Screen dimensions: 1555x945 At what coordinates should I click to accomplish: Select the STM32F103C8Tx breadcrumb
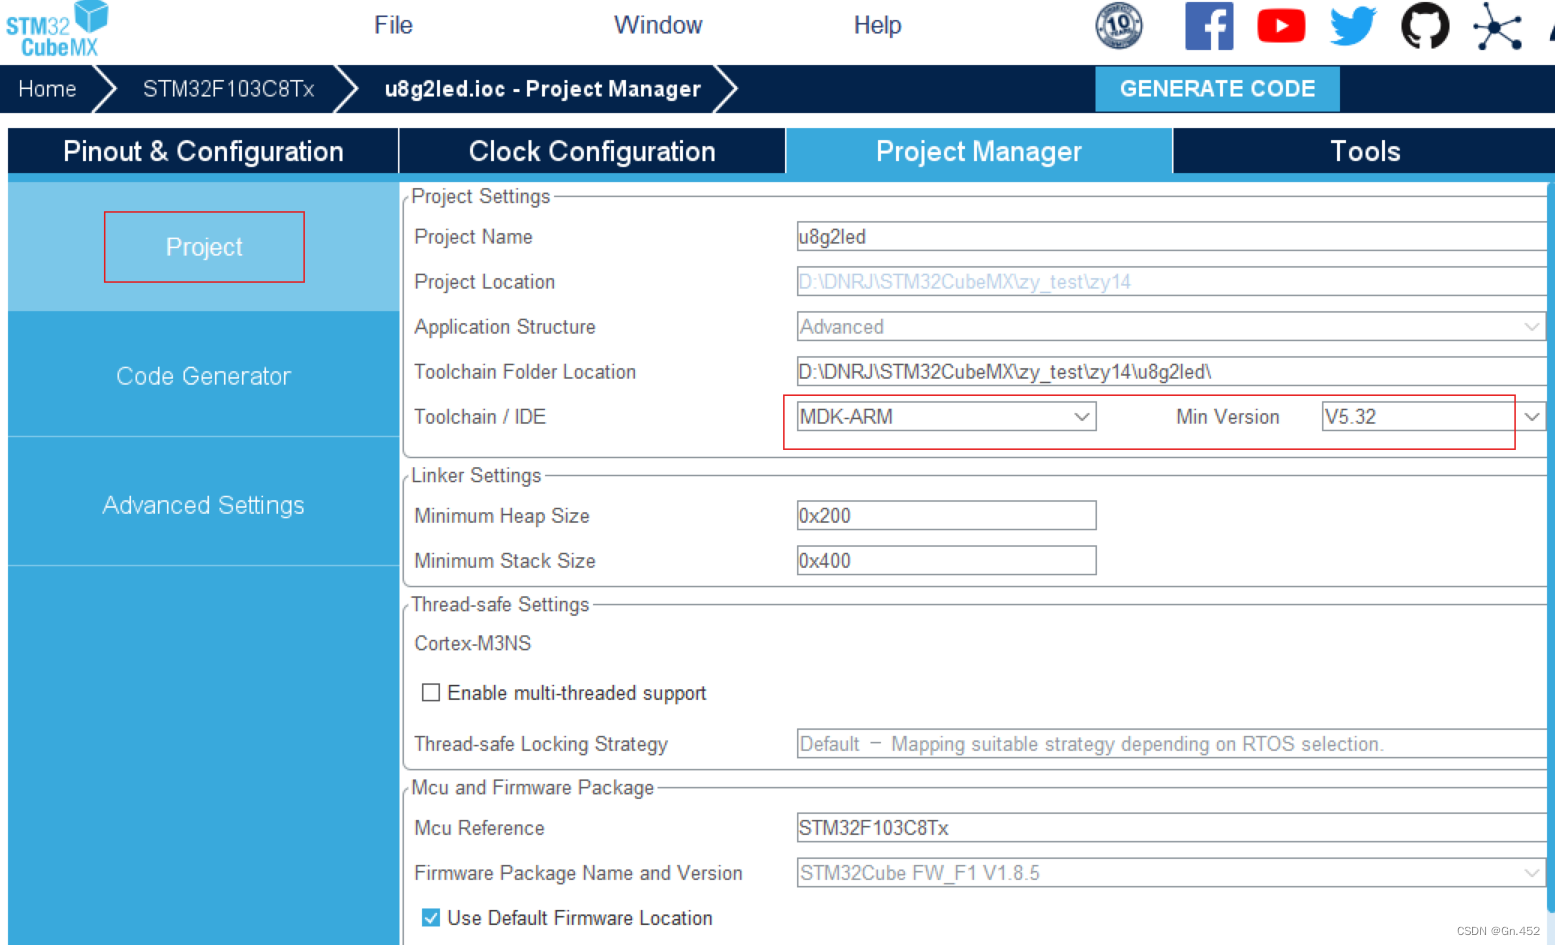[x=229, y=89]
